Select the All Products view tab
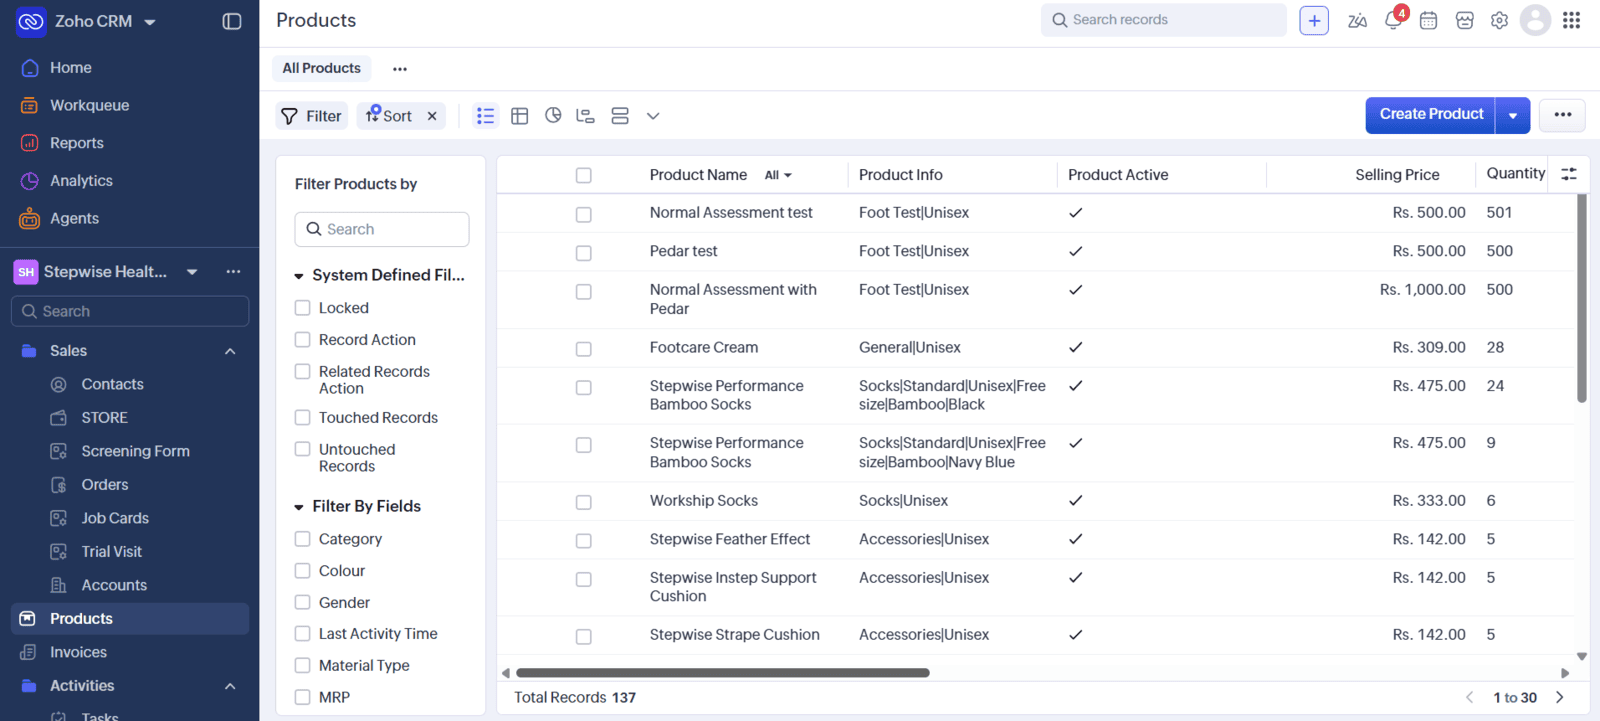 click(x=321, y=68)
